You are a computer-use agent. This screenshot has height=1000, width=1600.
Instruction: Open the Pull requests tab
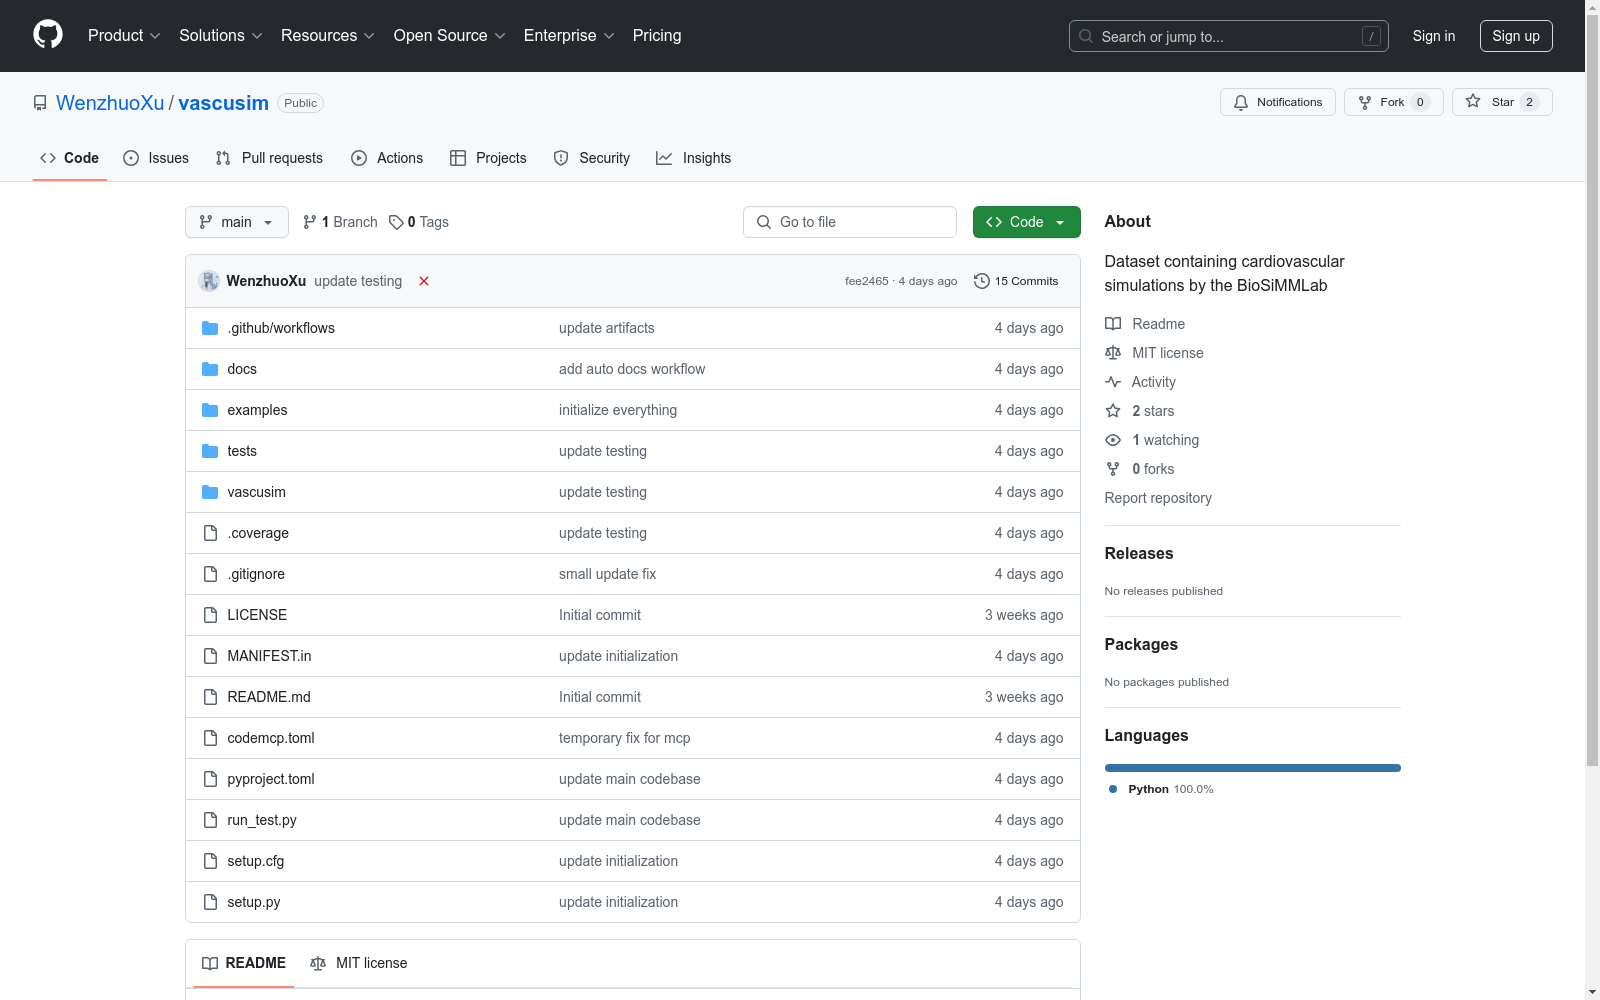pyautogui.click(x=269, y=158)
